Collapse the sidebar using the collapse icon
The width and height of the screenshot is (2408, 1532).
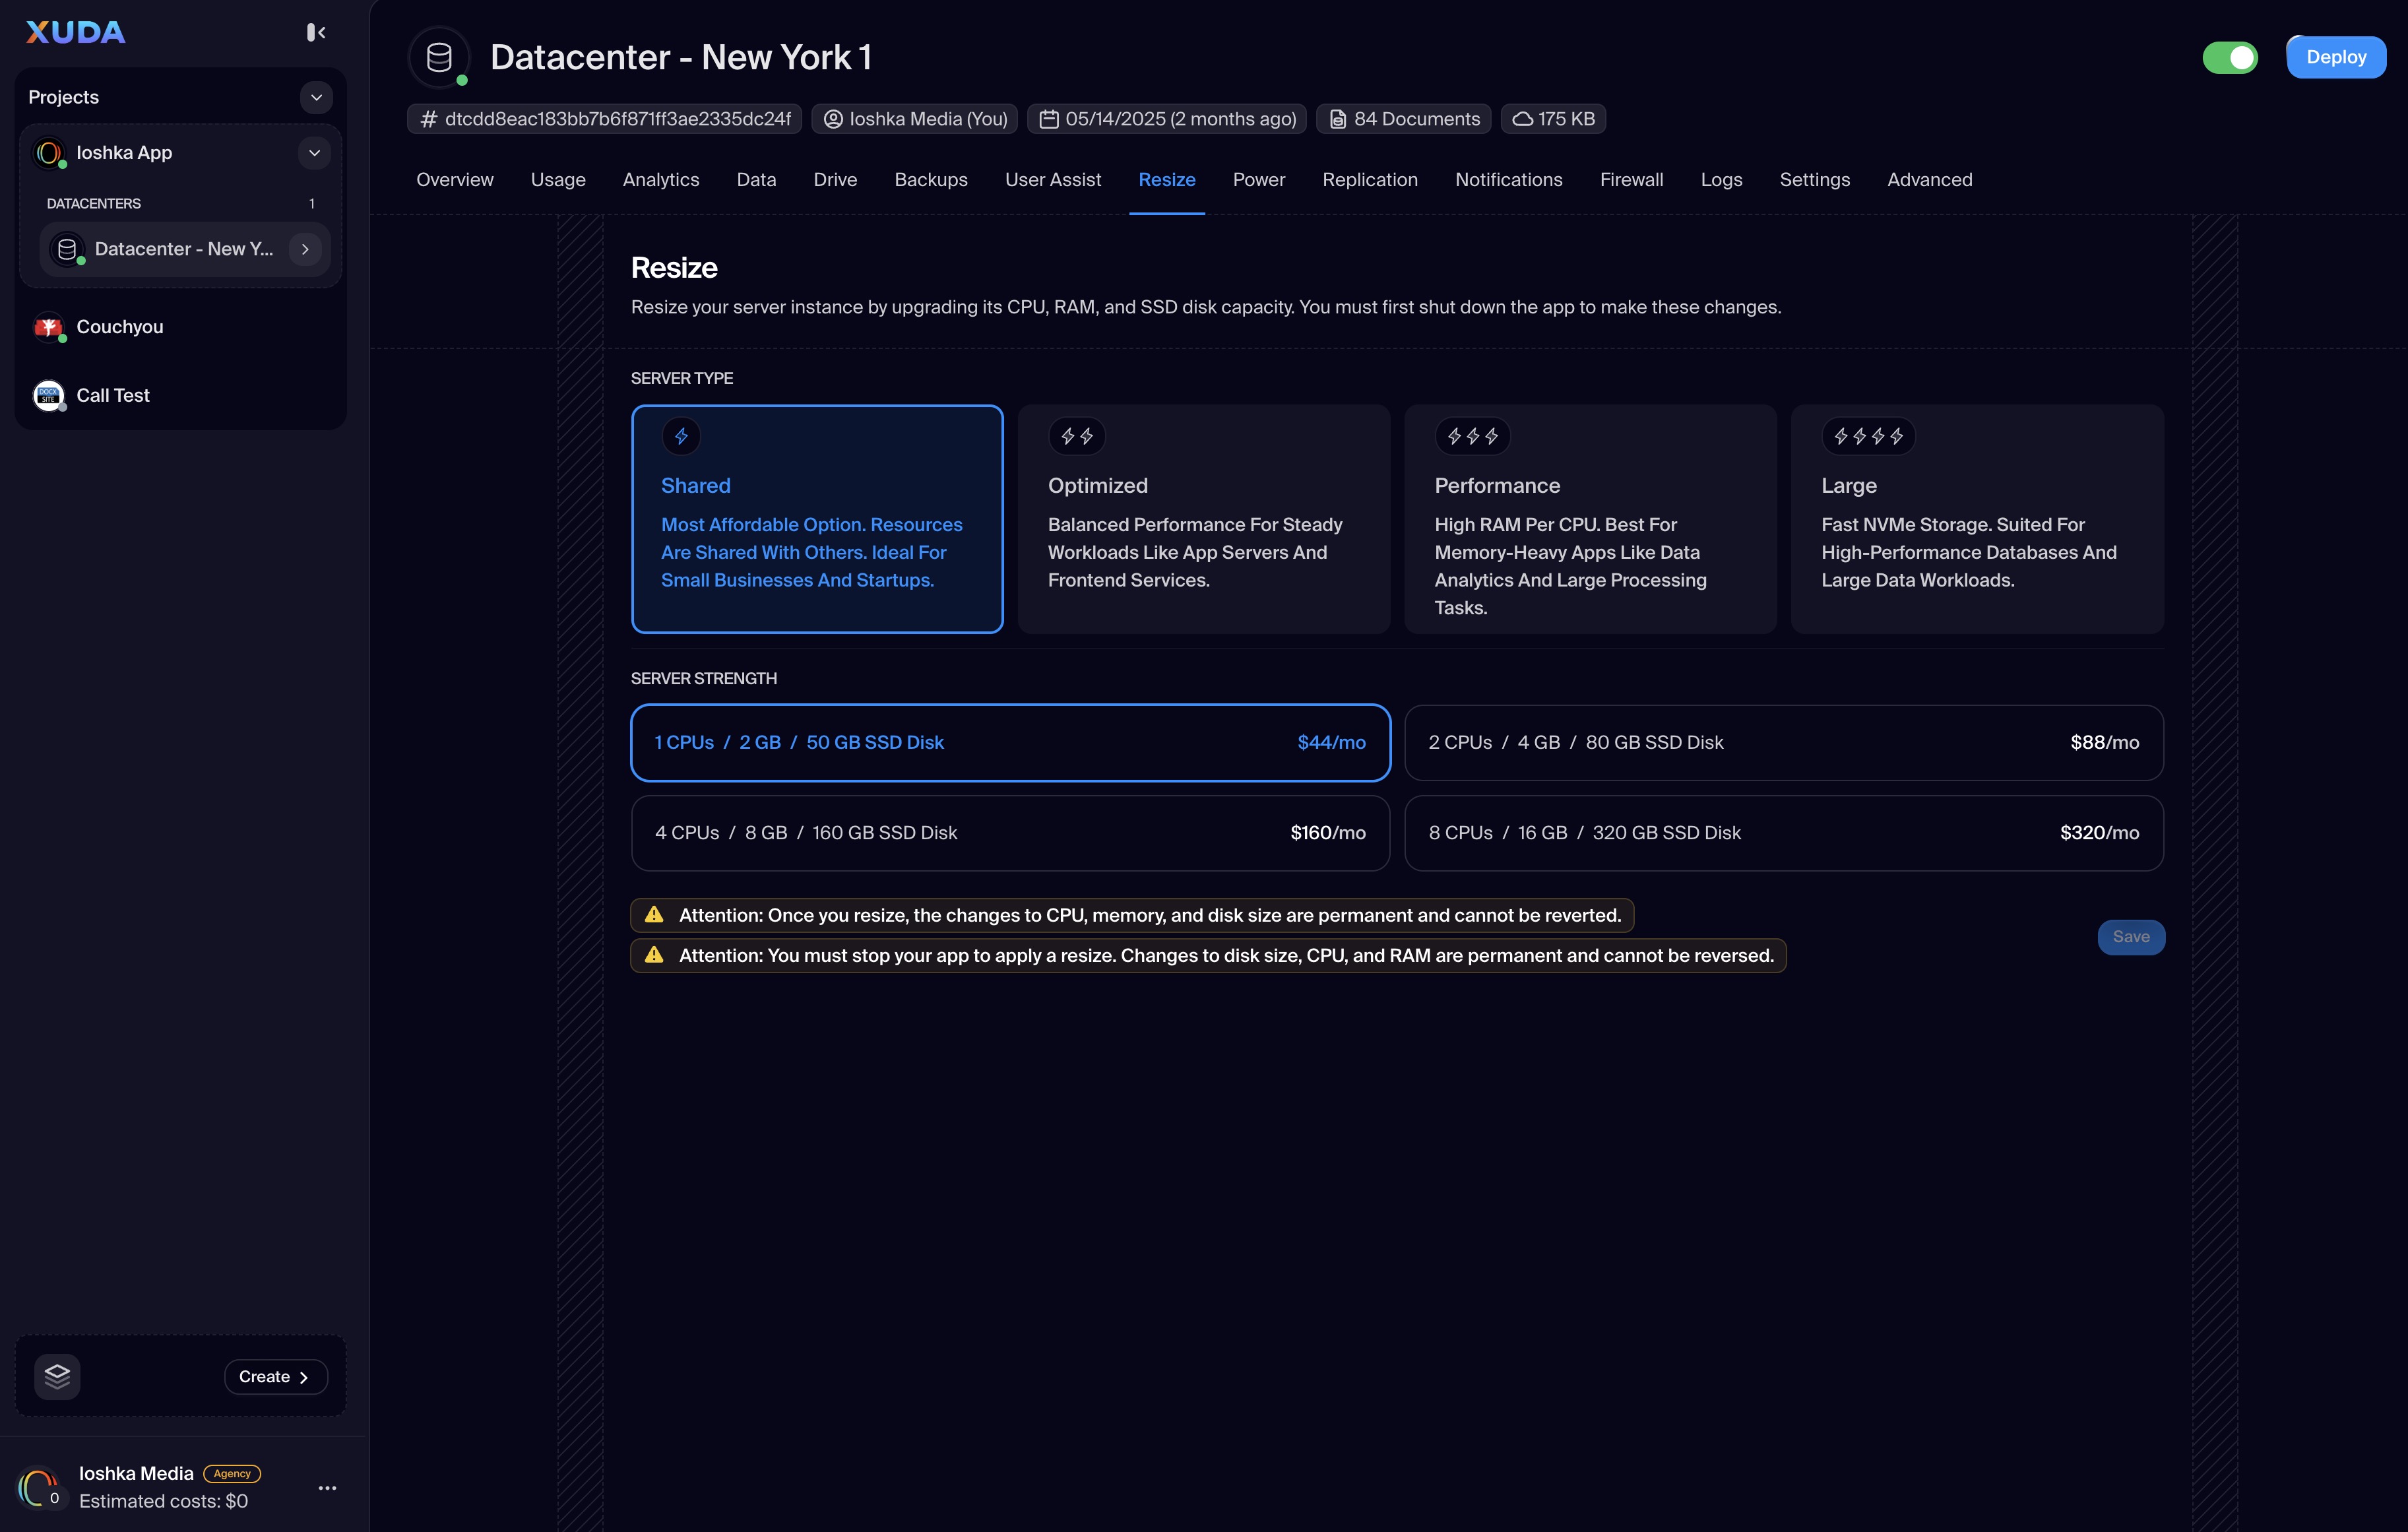pos(316,33)
